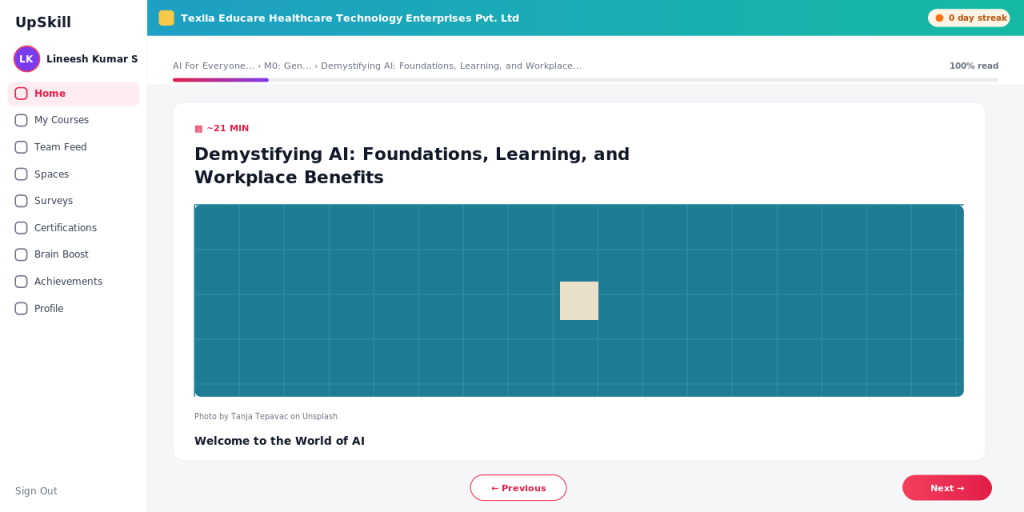
Task: Click the pink reading time icon
Action: point(199,129)
